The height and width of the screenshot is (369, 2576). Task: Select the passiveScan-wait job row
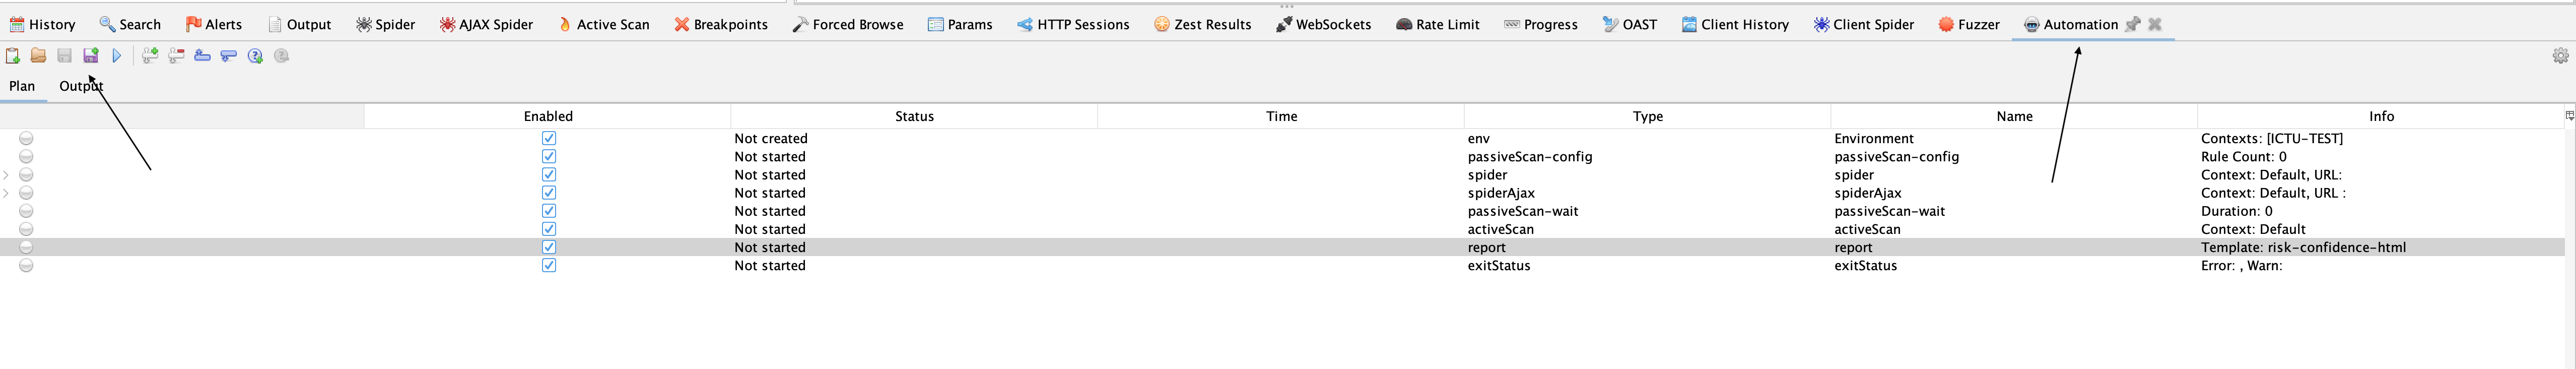[1522, 211]
